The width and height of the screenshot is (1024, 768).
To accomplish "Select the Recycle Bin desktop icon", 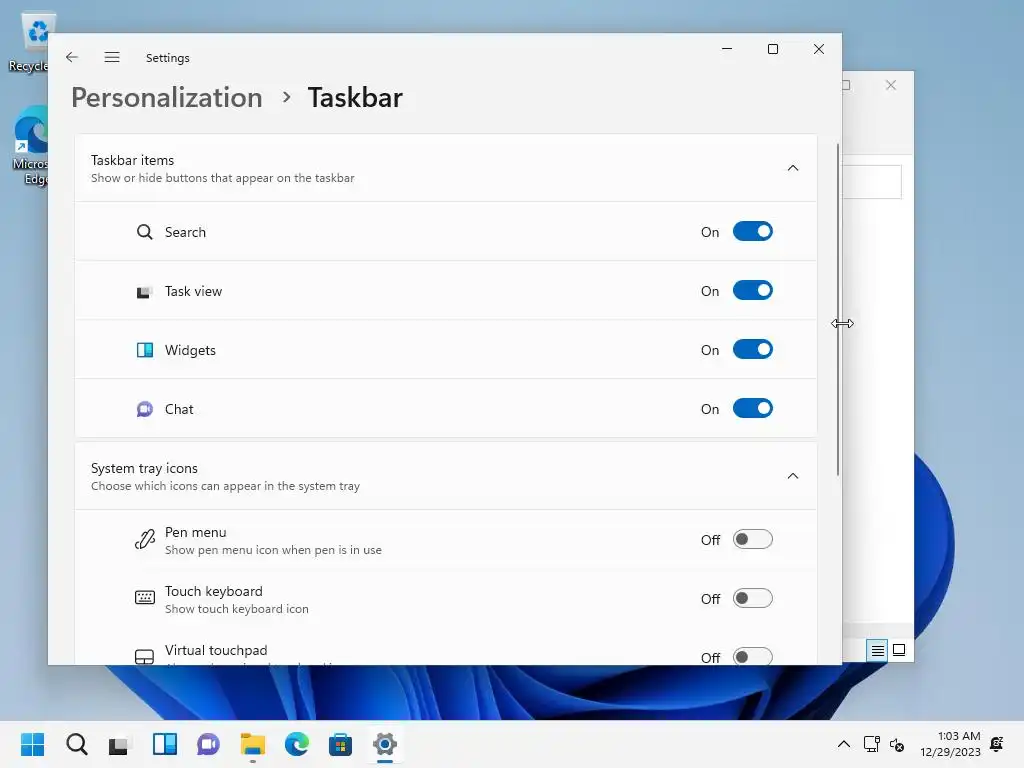I will pyautogui.click(x=29, y=42).
